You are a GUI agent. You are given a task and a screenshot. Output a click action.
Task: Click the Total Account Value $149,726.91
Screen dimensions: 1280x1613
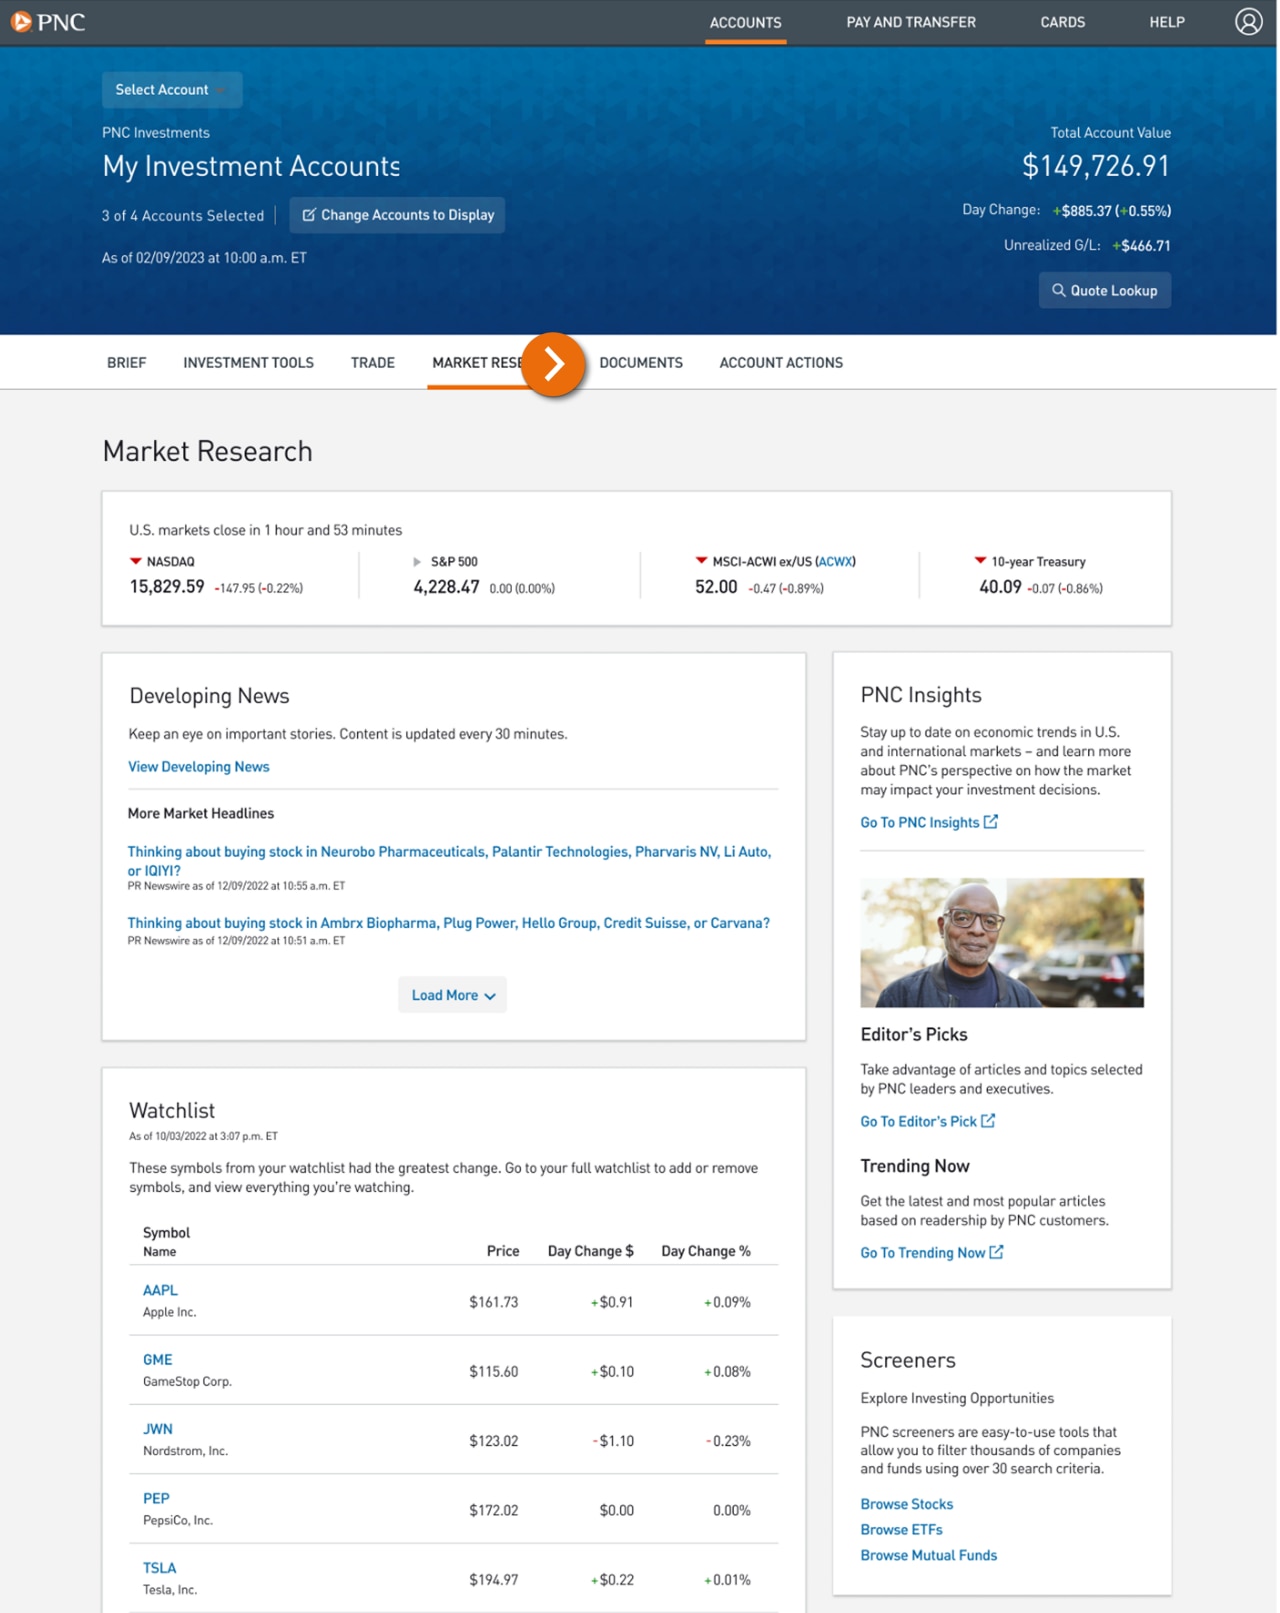click(x=1095, y=166)
